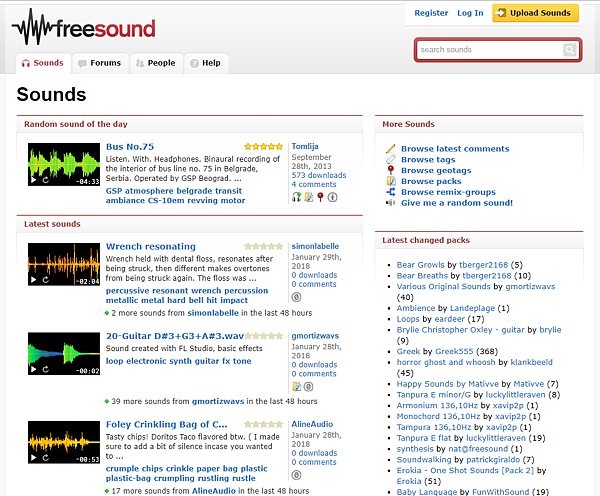Image resolution: width=600 pixels, height=496 pixels.
Task: Click the license icon for Bus No.75
Action: click(x=333, y=197)
